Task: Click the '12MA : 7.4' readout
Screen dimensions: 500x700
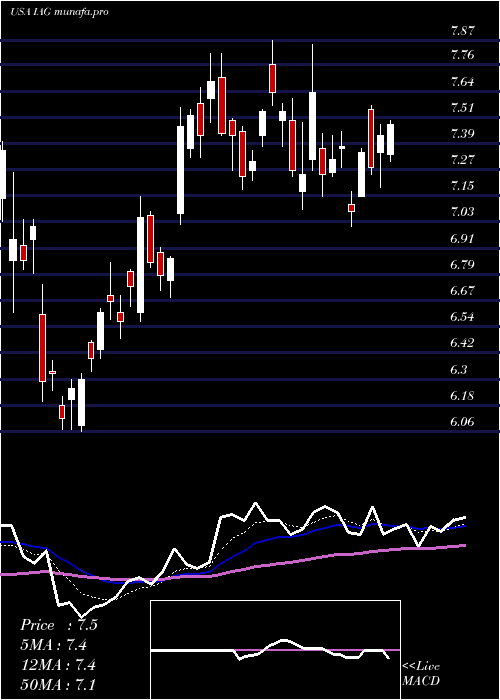Action: pos(58,664)
